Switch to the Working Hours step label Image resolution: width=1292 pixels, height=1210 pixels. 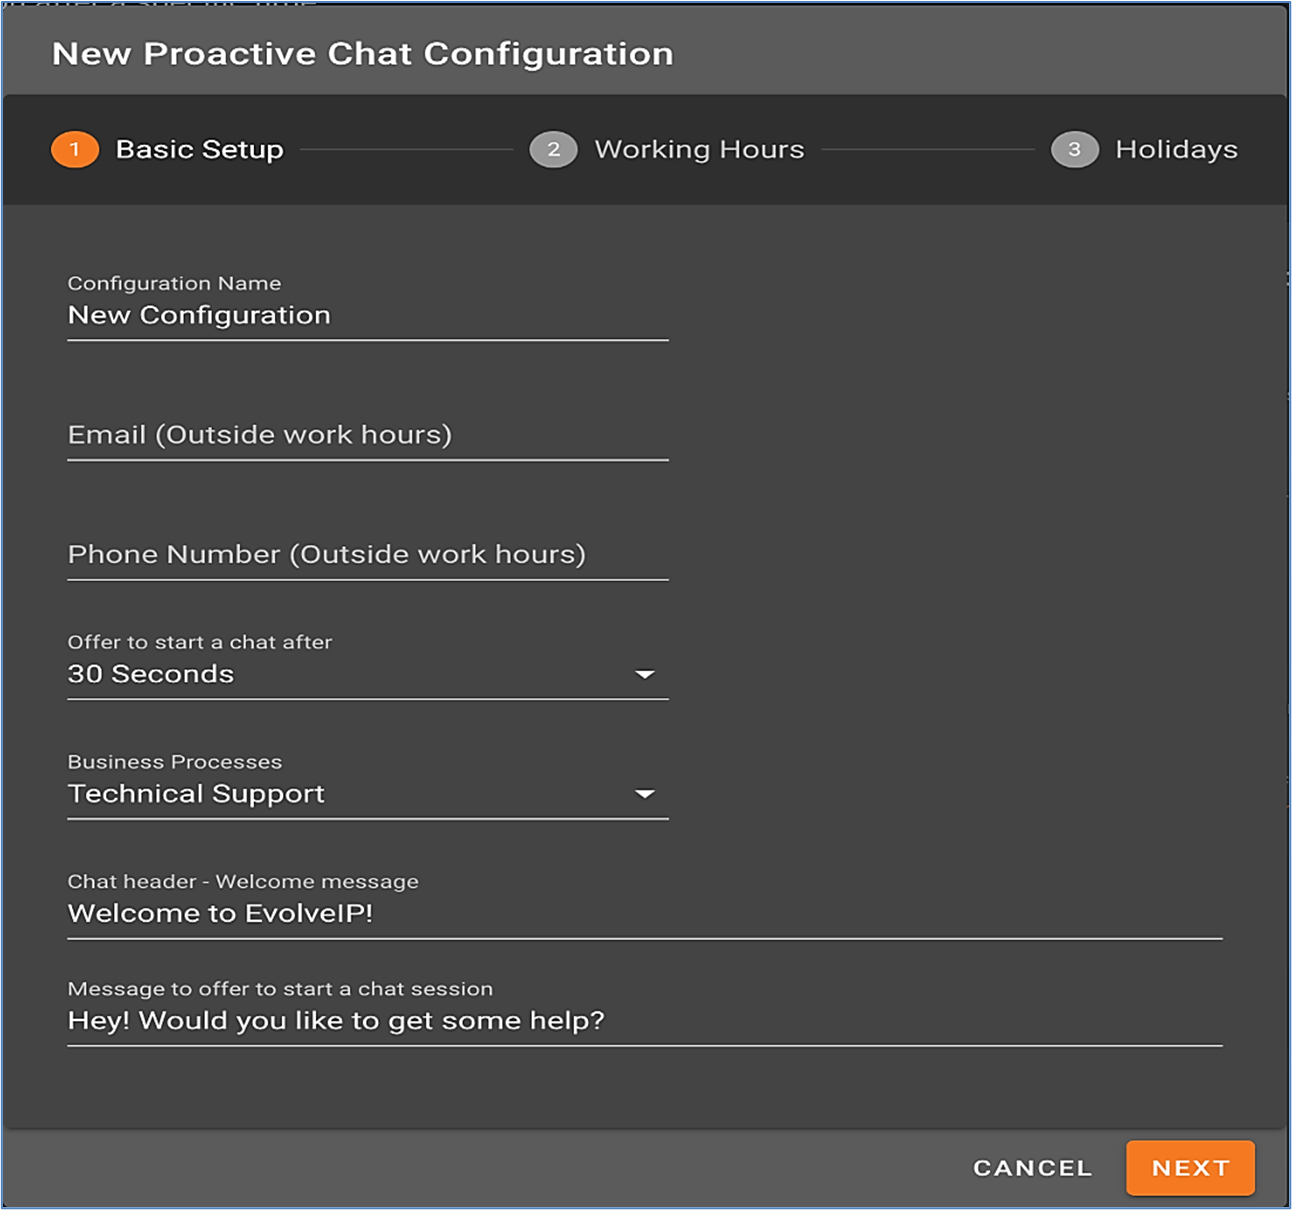[x=699, y=150]
